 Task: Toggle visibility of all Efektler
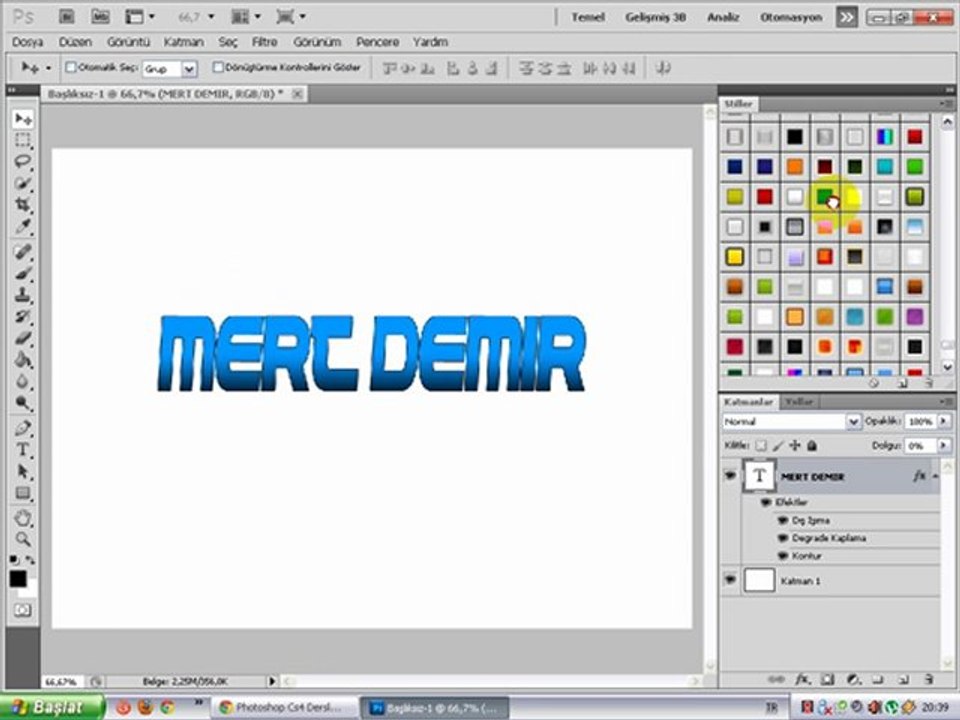tap(765, 502)
